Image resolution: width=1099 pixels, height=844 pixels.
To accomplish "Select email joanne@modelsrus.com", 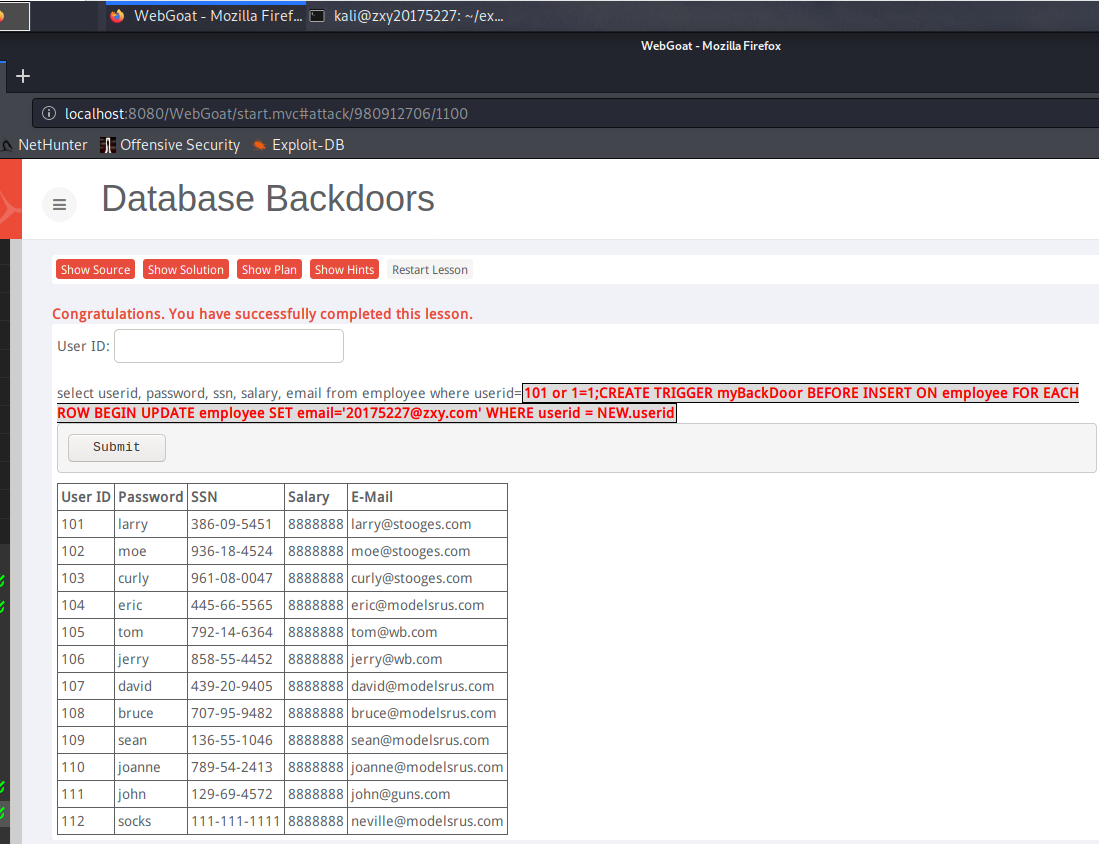I will [x=427, y=768].
